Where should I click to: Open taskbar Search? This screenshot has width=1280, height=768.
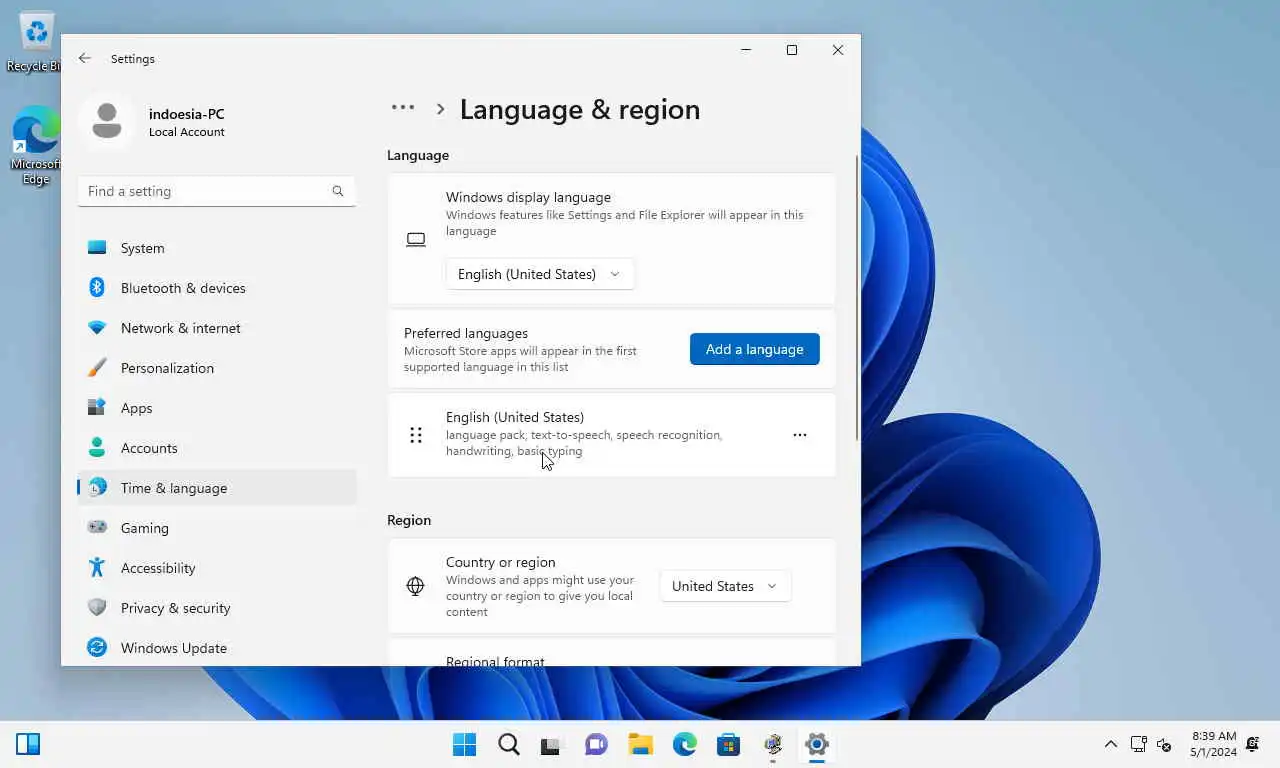point(509,744)
